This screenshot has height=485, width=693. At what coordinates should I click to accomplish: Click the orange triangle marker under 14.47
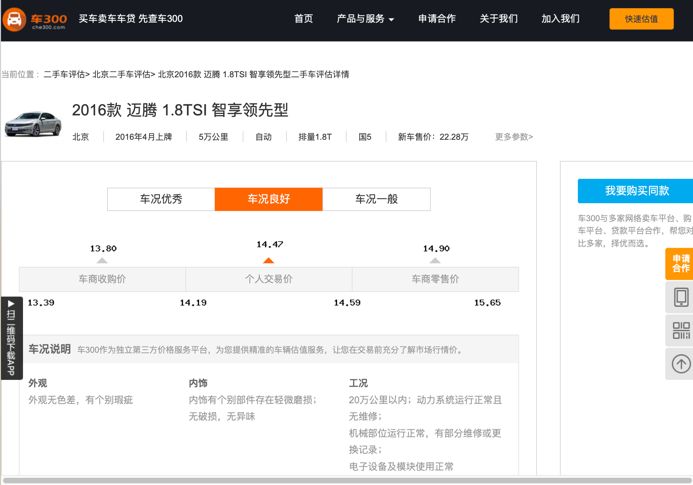269,260
